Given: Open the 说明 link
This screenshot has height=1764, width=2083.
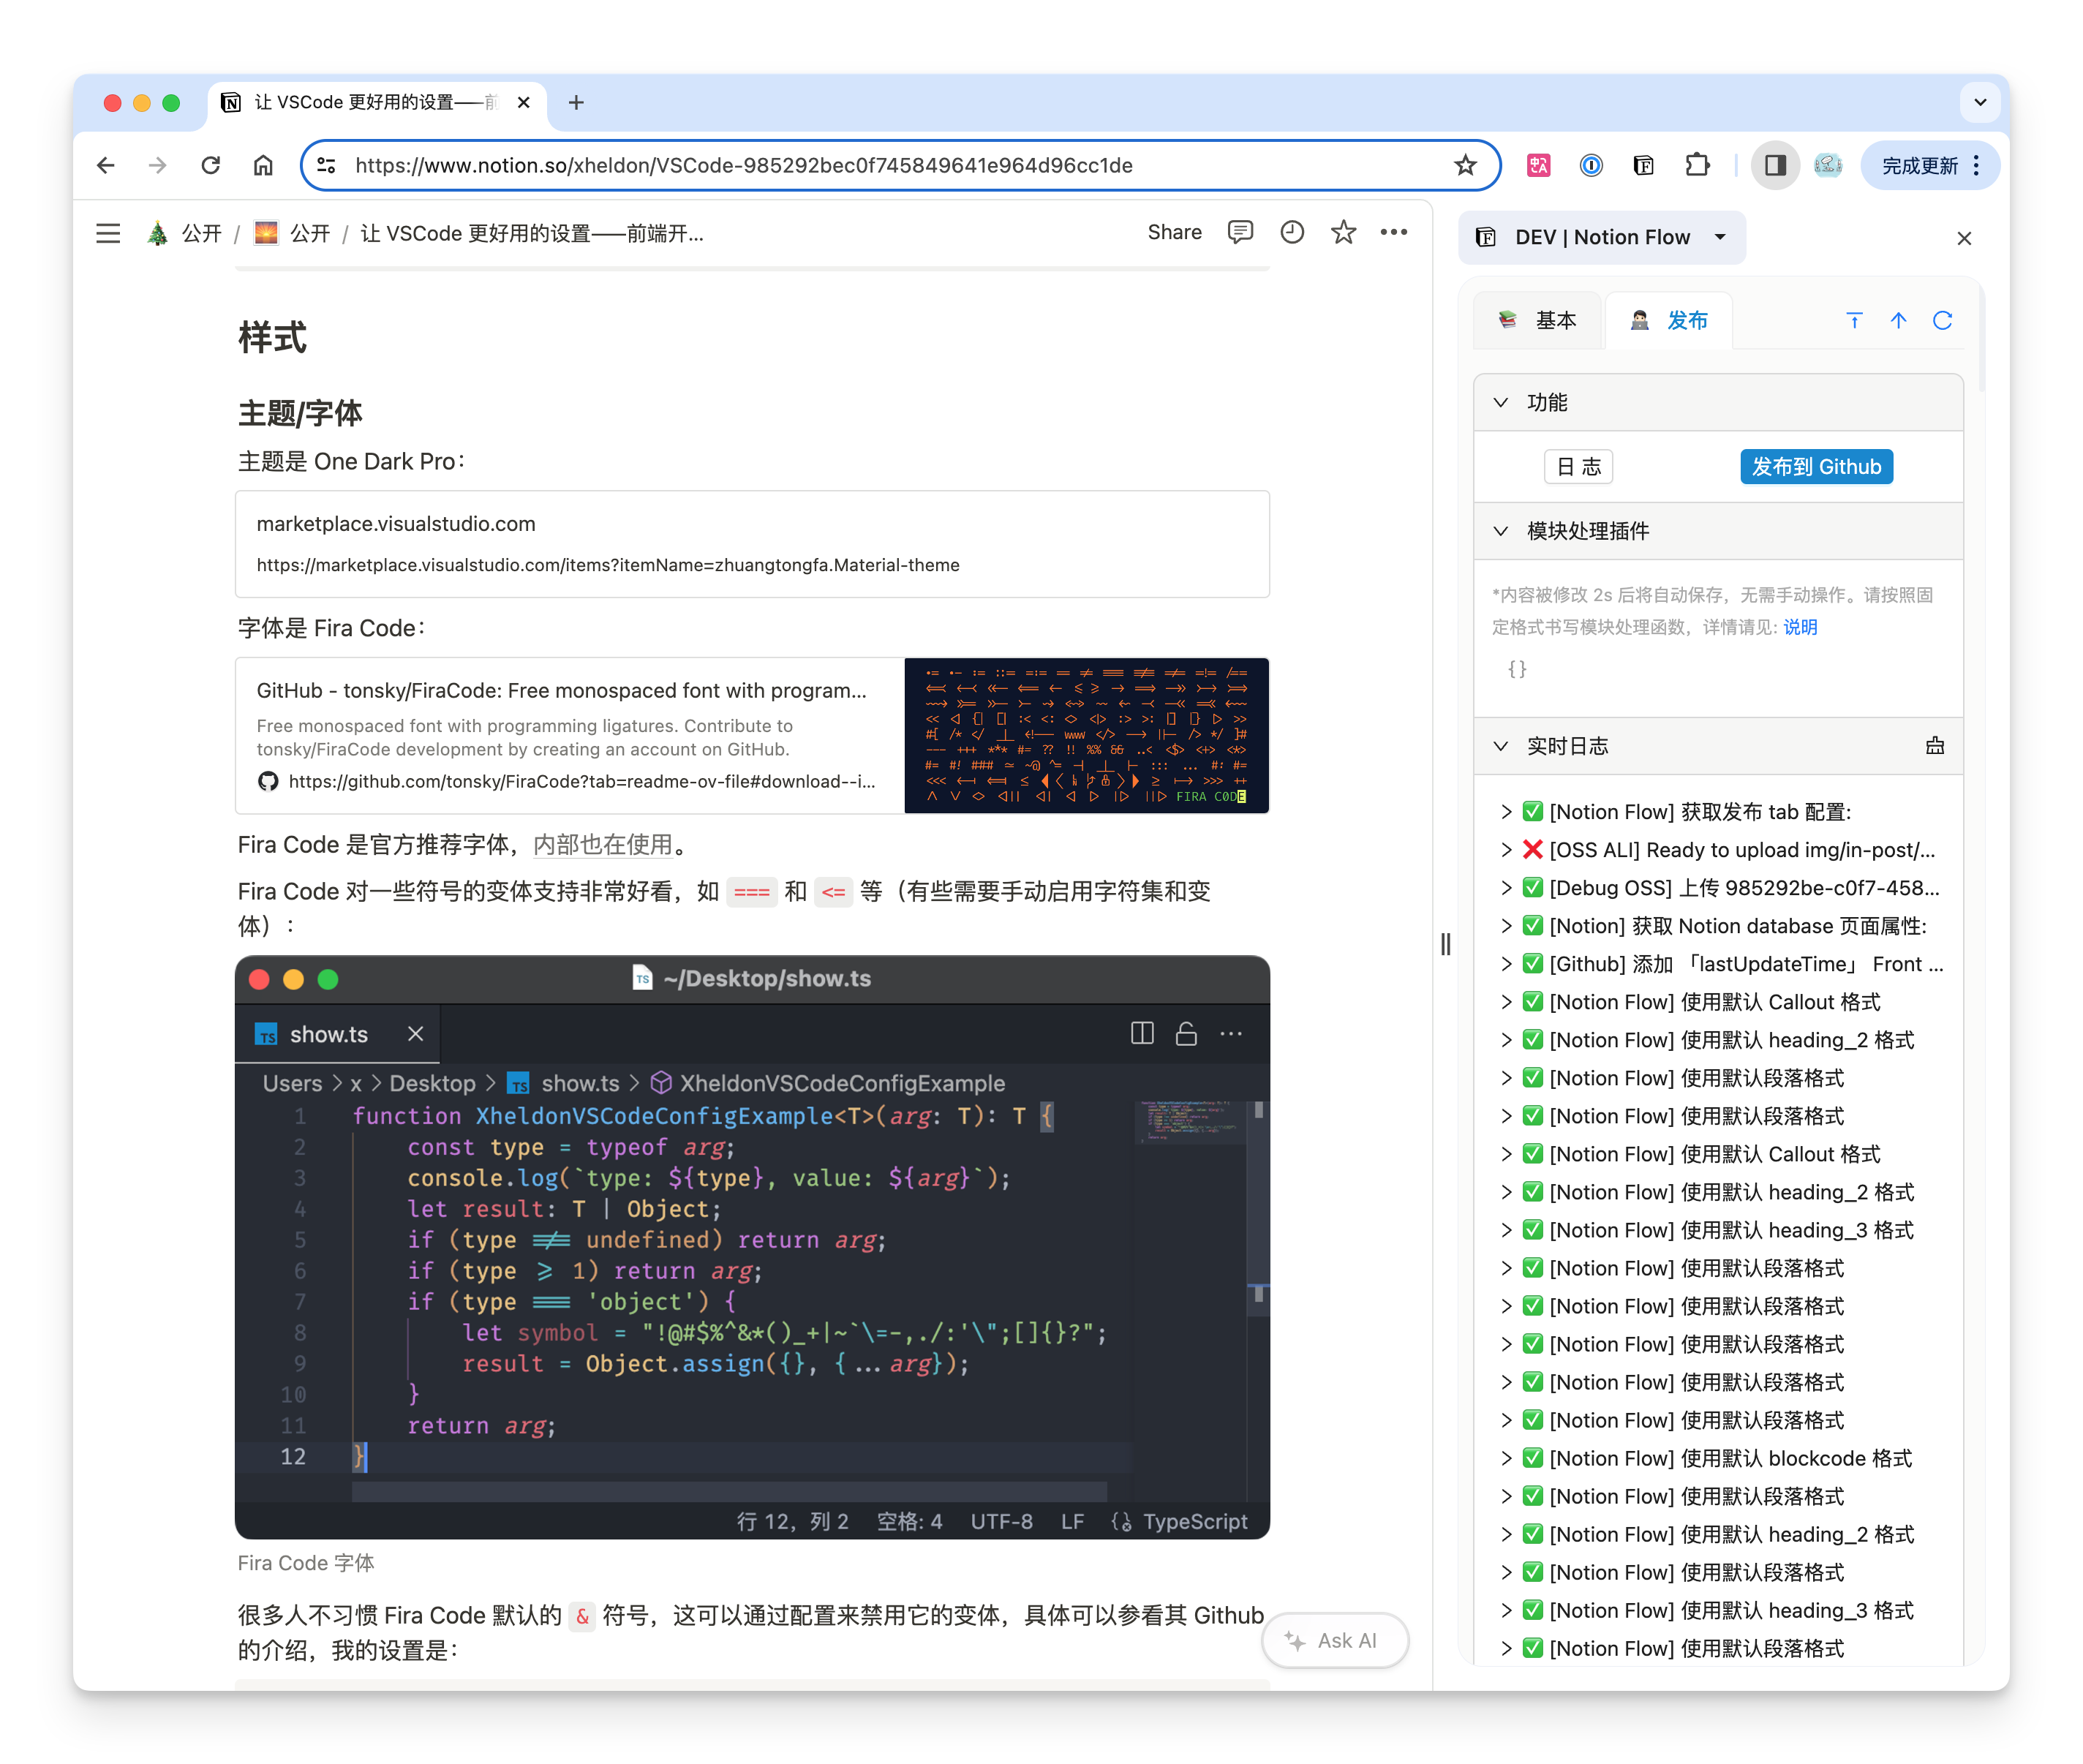Looking at the screenshot, I should pos(1800,627).
